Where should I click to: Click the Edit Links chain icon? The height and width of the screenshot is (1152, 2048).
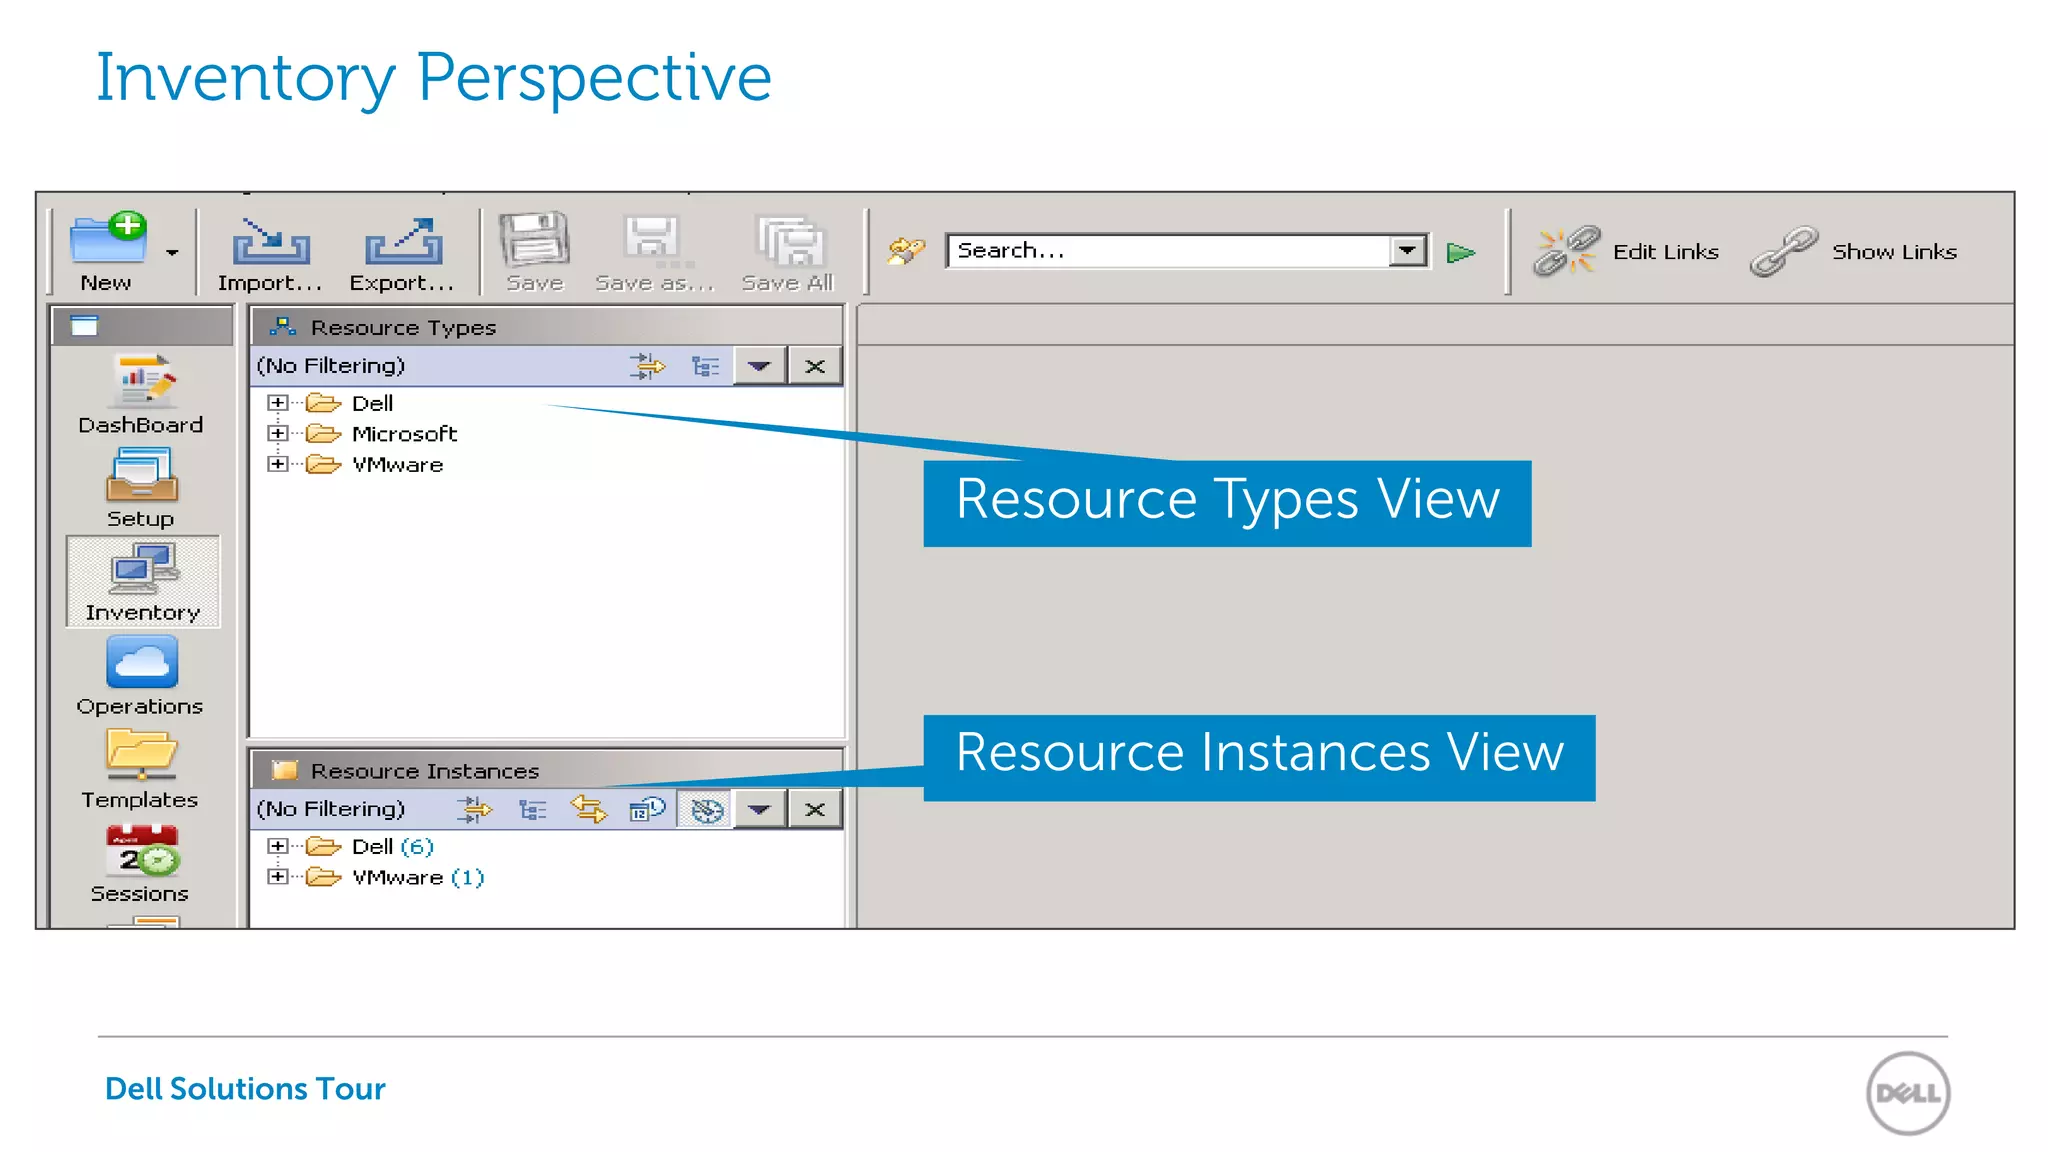click(1567, 251)
